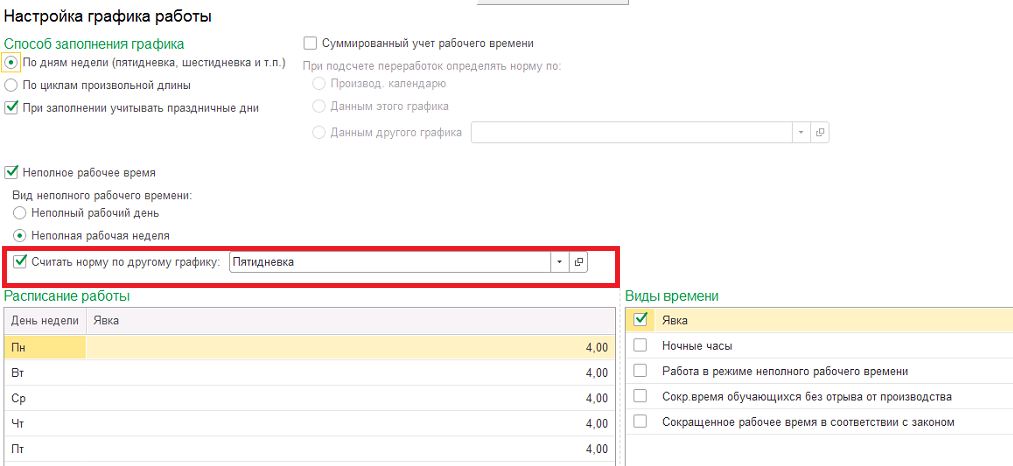Expand the Данным другого графика dropdown arrow
The width and height of the screenshot is (1013, 466).
(x=801, y=132)
